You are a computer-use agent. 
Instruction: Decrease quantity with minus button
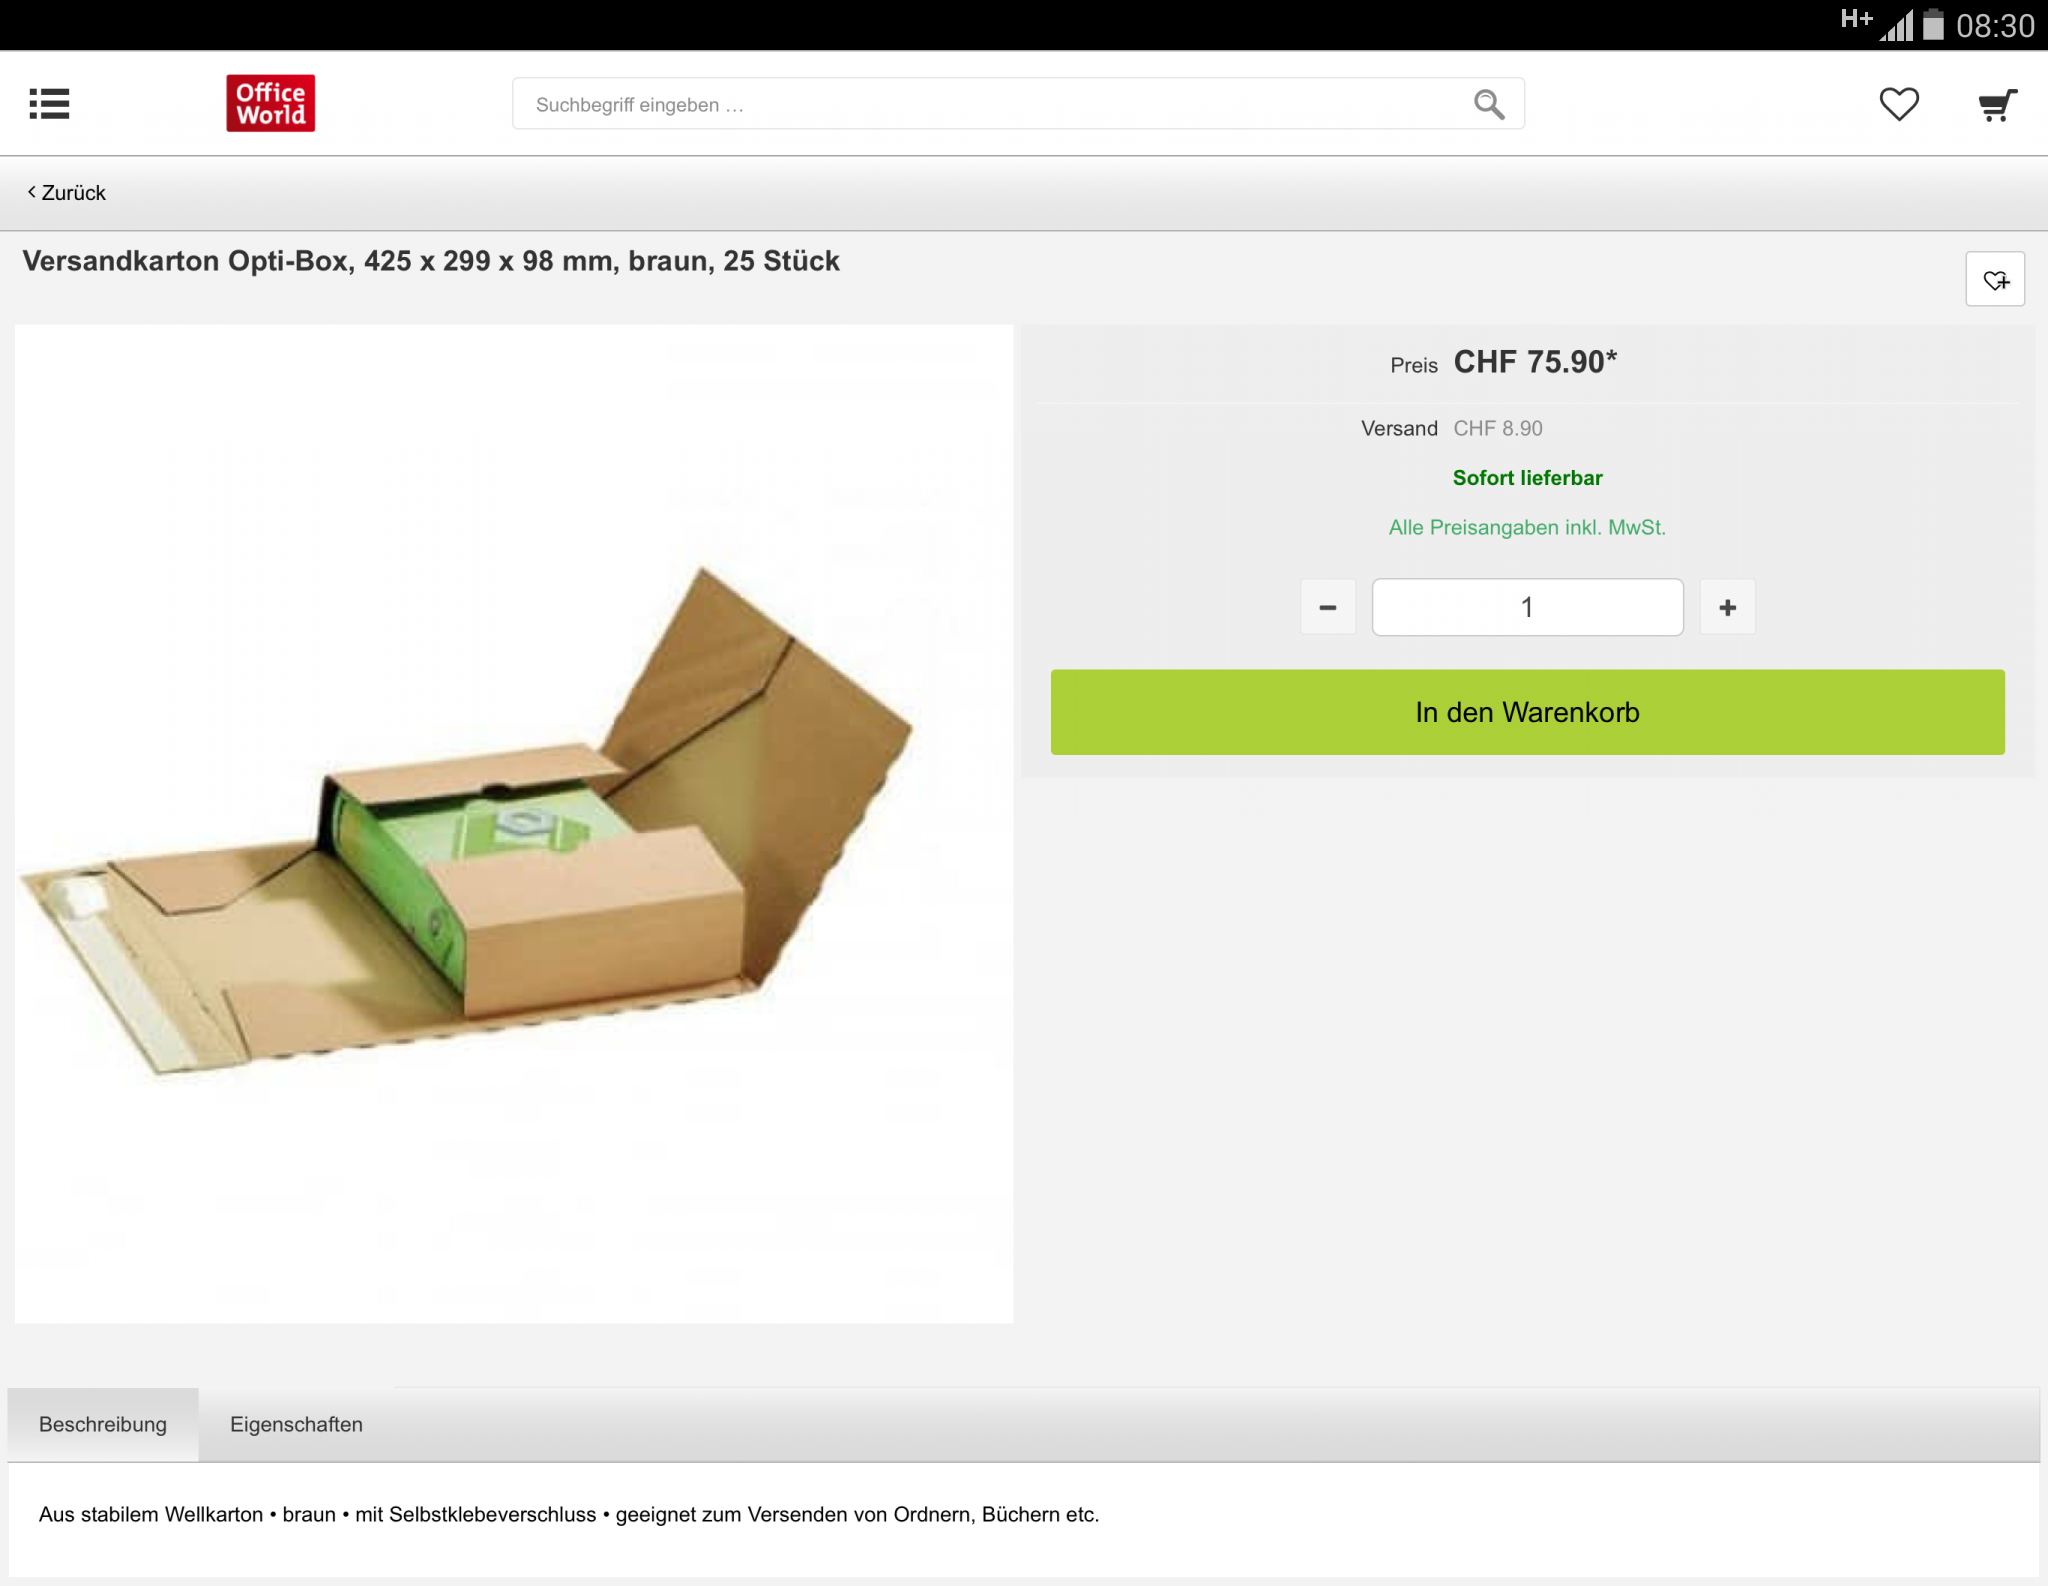(x=1328, y=607)
